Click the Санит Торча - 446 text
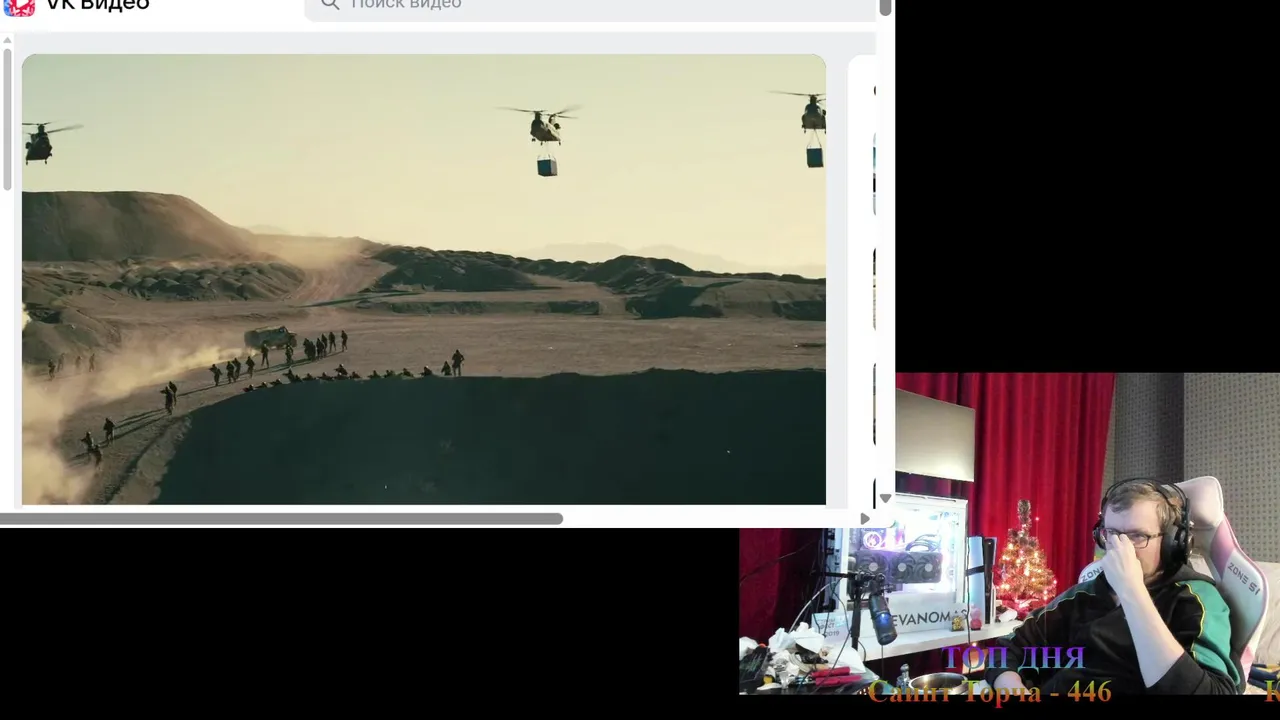The height and width of the screenshot is (720, 1280). click(989, 691)
